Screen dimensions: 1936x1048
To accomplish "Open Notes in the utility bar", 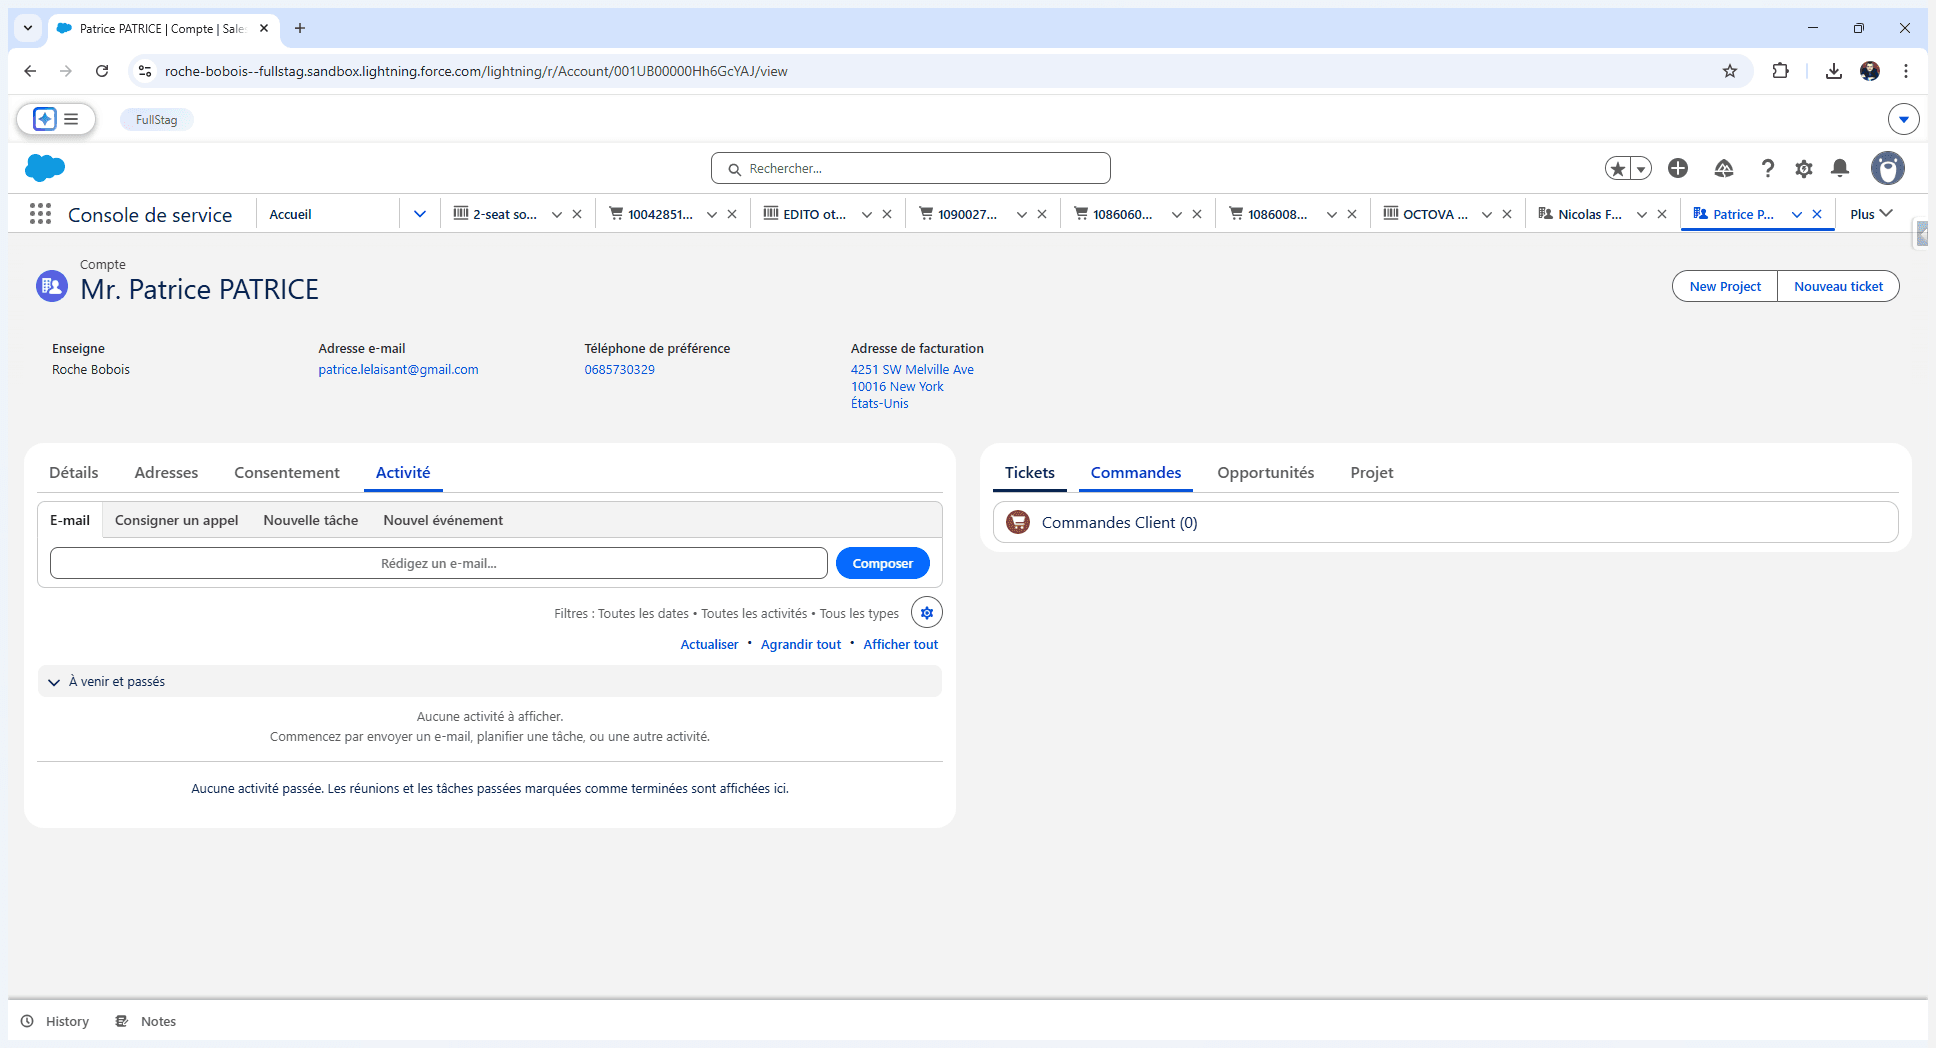I will [x=146, y=1021].
